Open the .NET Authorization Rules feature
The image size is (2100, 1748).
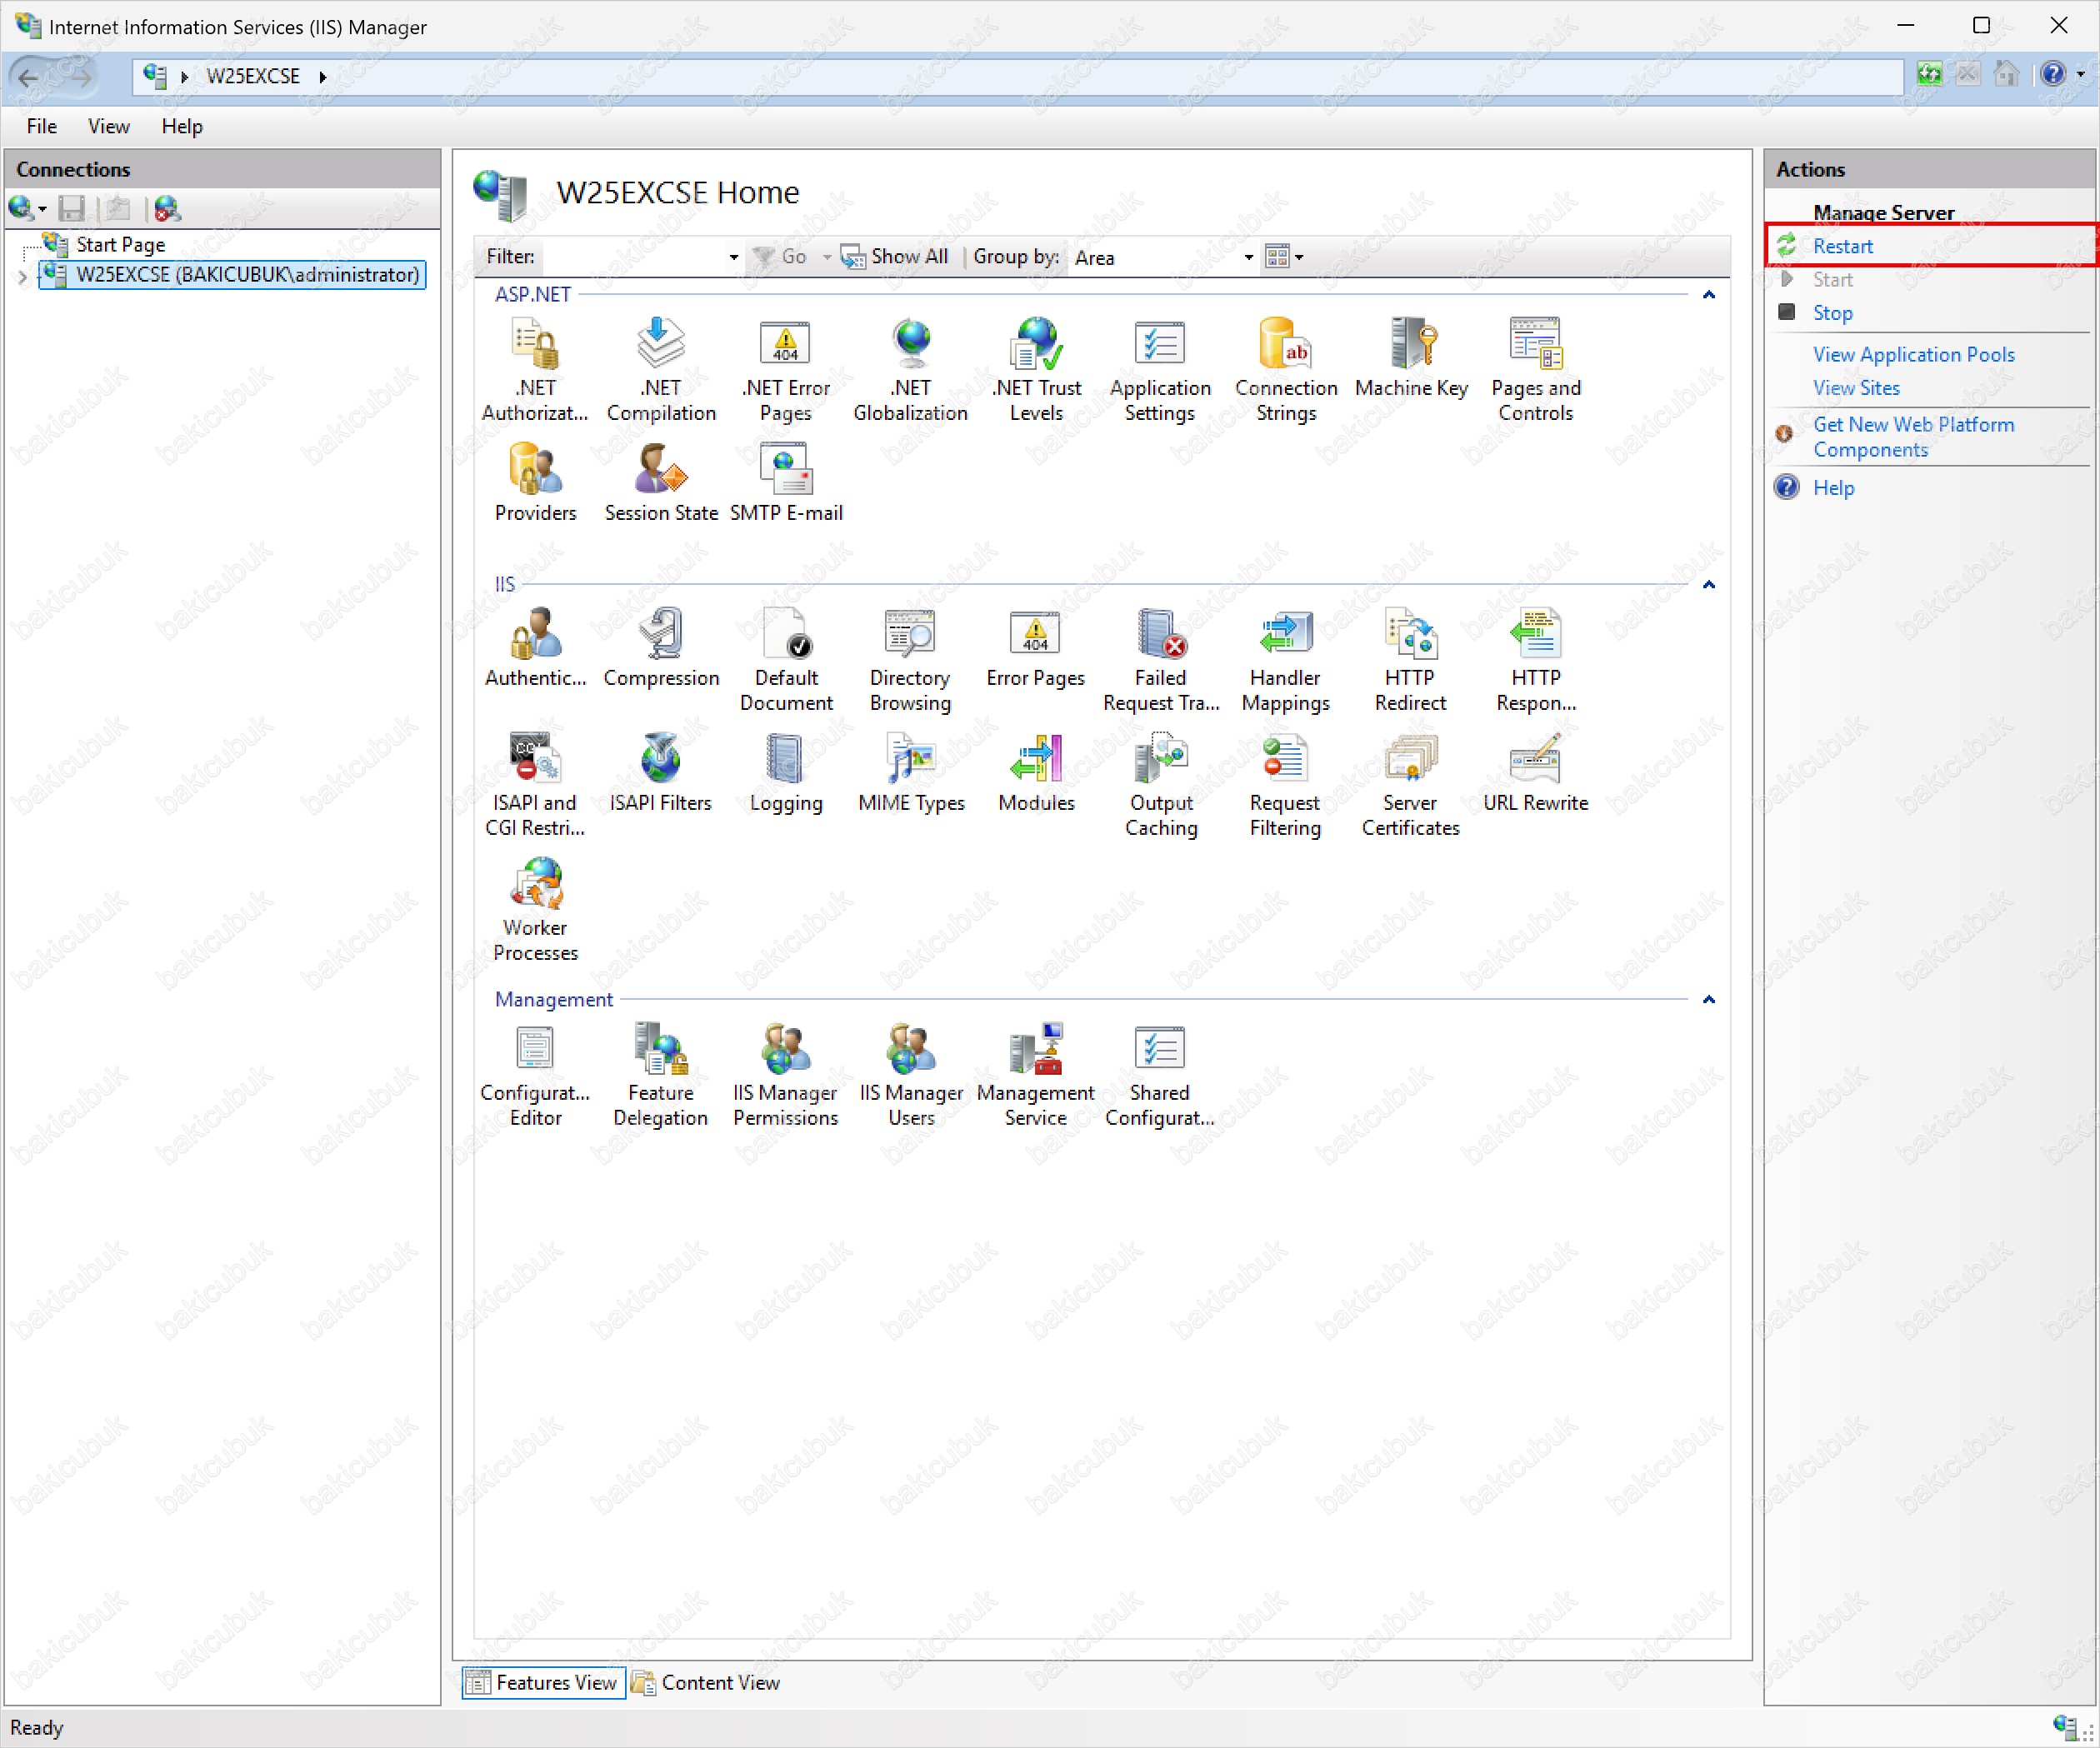click(535, 369)
